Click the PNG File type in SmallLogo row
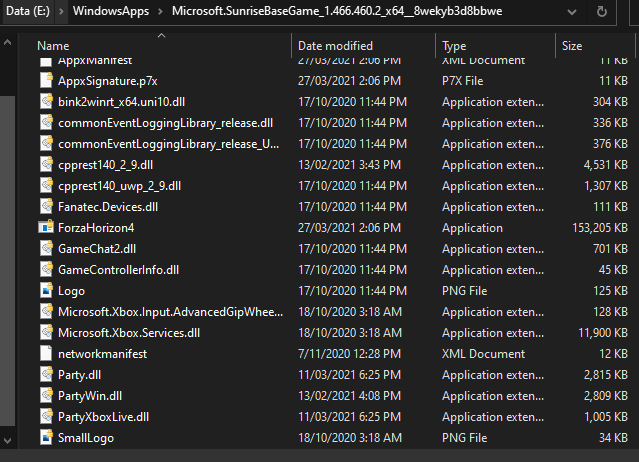Viewport: 639px width, 462px height. point(465,438)
